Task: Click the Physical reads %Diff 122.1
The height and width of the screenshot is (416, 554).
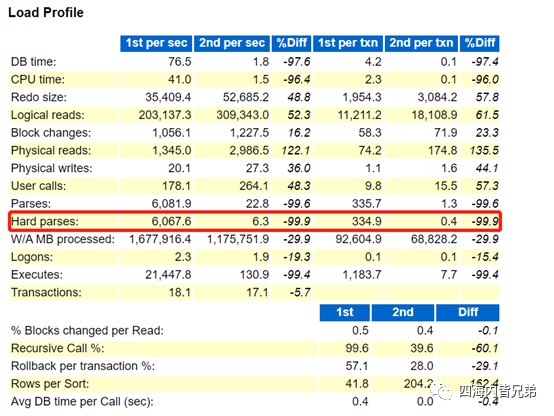Action: (296, 151)
